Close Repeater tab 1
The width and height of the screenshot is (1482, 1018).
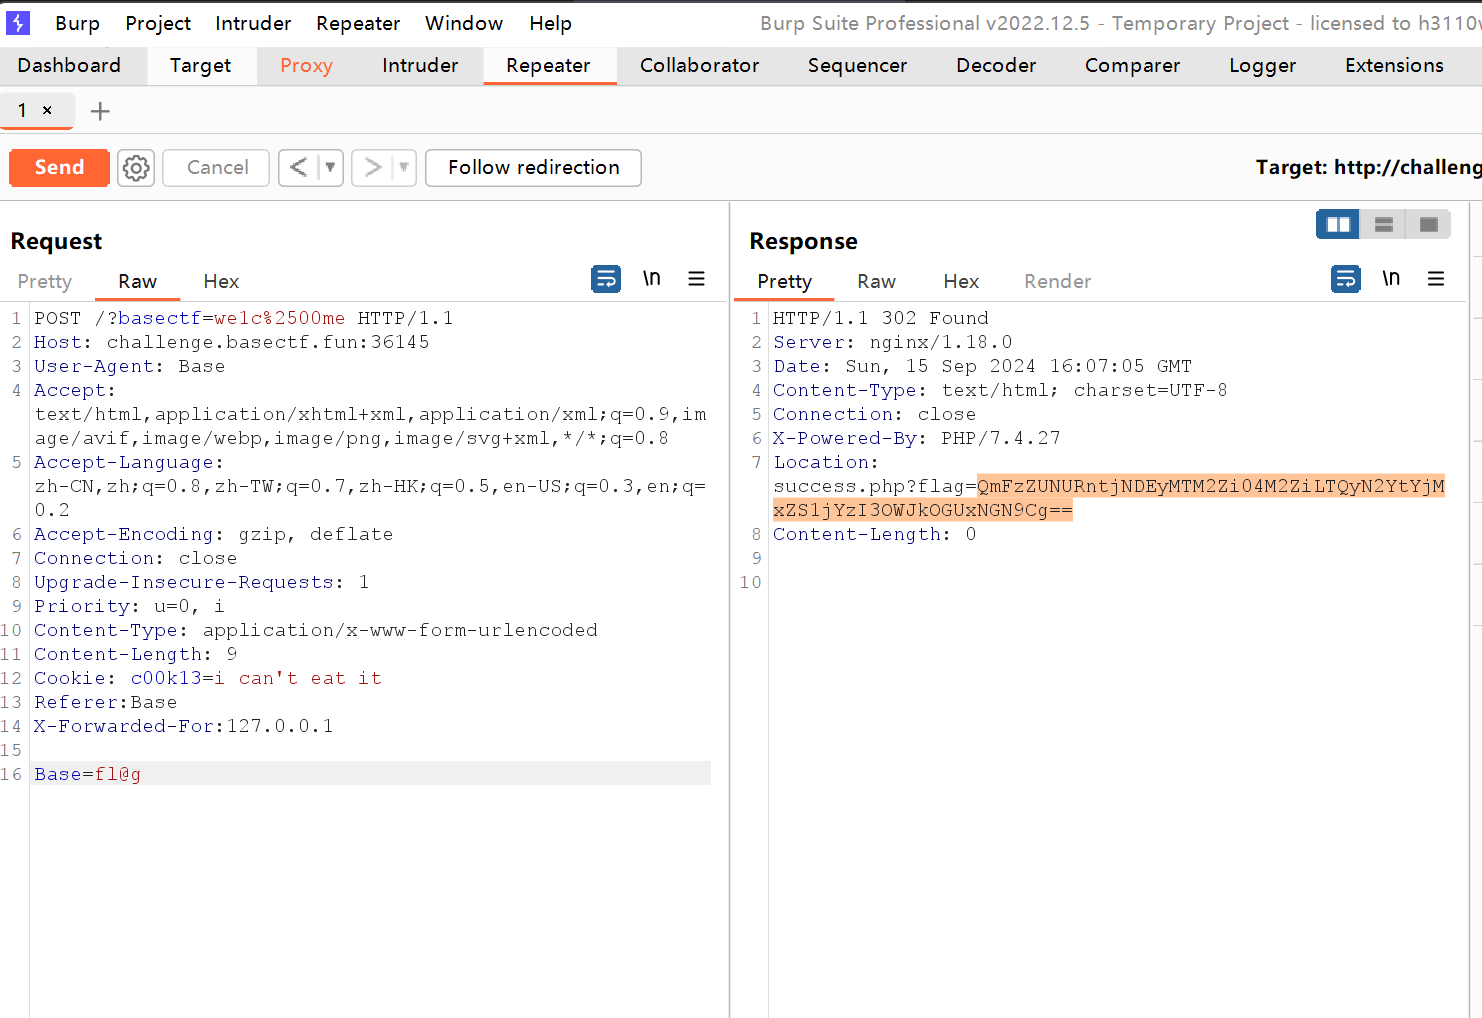pos(47,110)
